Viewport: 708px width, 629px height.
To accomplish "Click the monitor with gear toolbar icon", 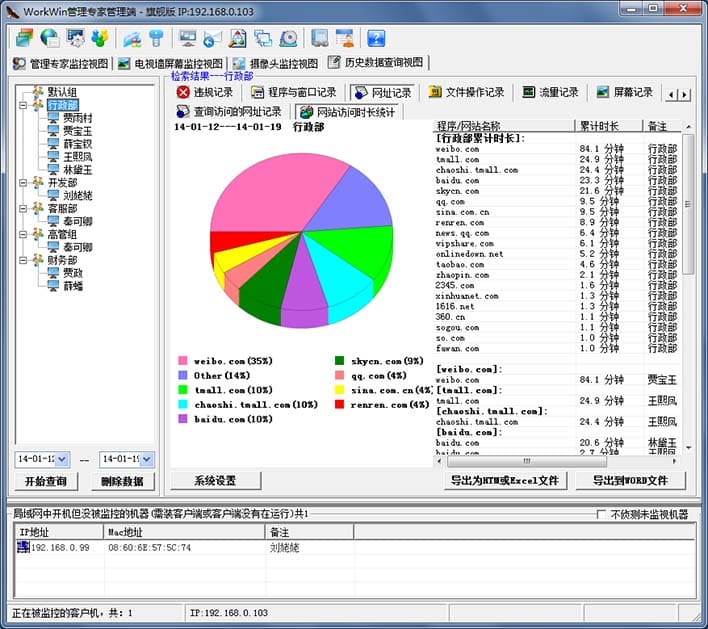I will tap(75, 38).
